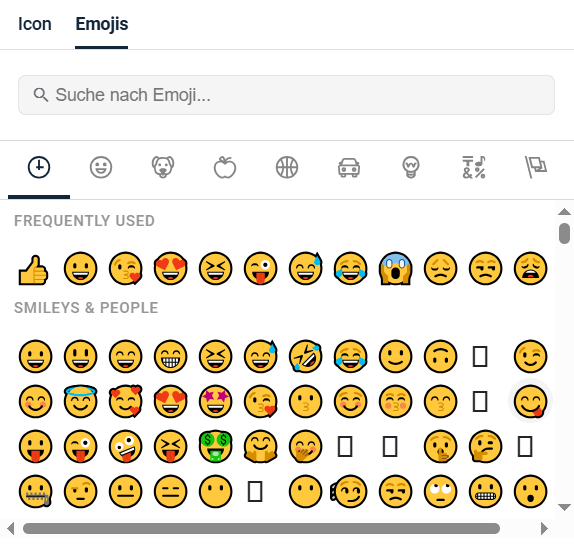Jump to the smileys category icon
Viewport: 574px width, 546px height.
click(x=101, y=167)
